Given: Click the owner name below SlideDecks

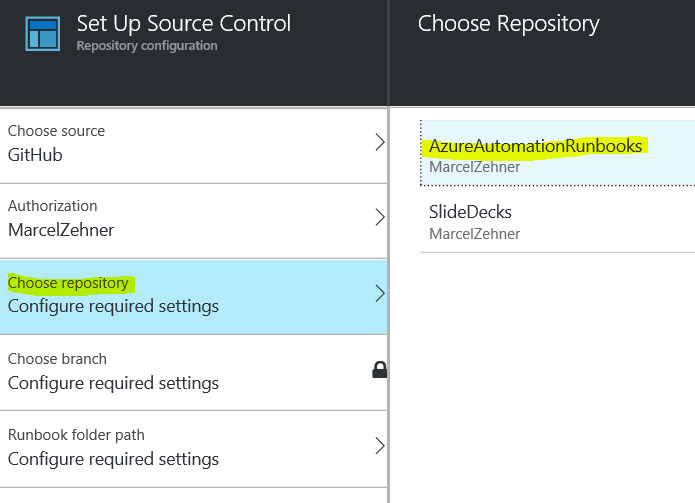Looking at the screenshot, I should coord(474,234).
